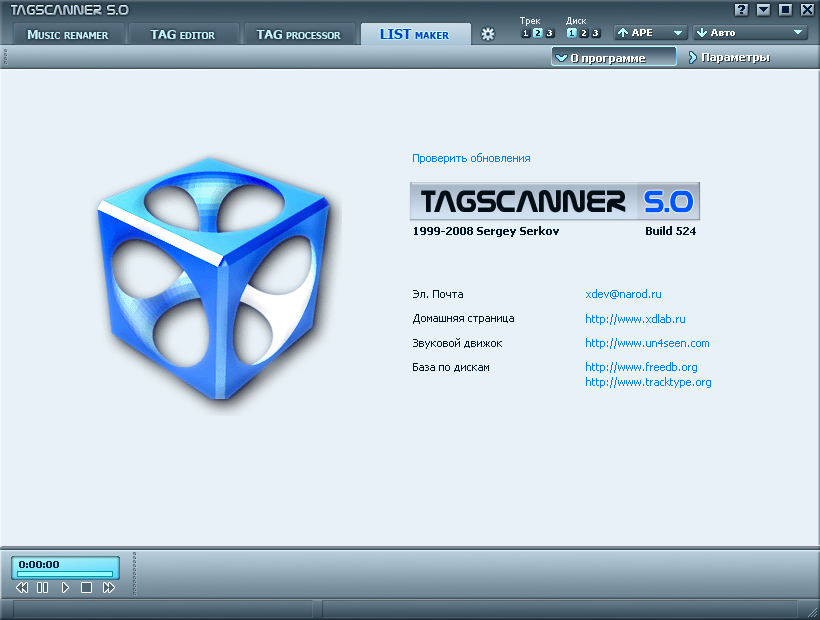This screenshot has width=820, height=620.
Task: Visit the http://www.xdlab.ru homepage link
Action: 635,319
